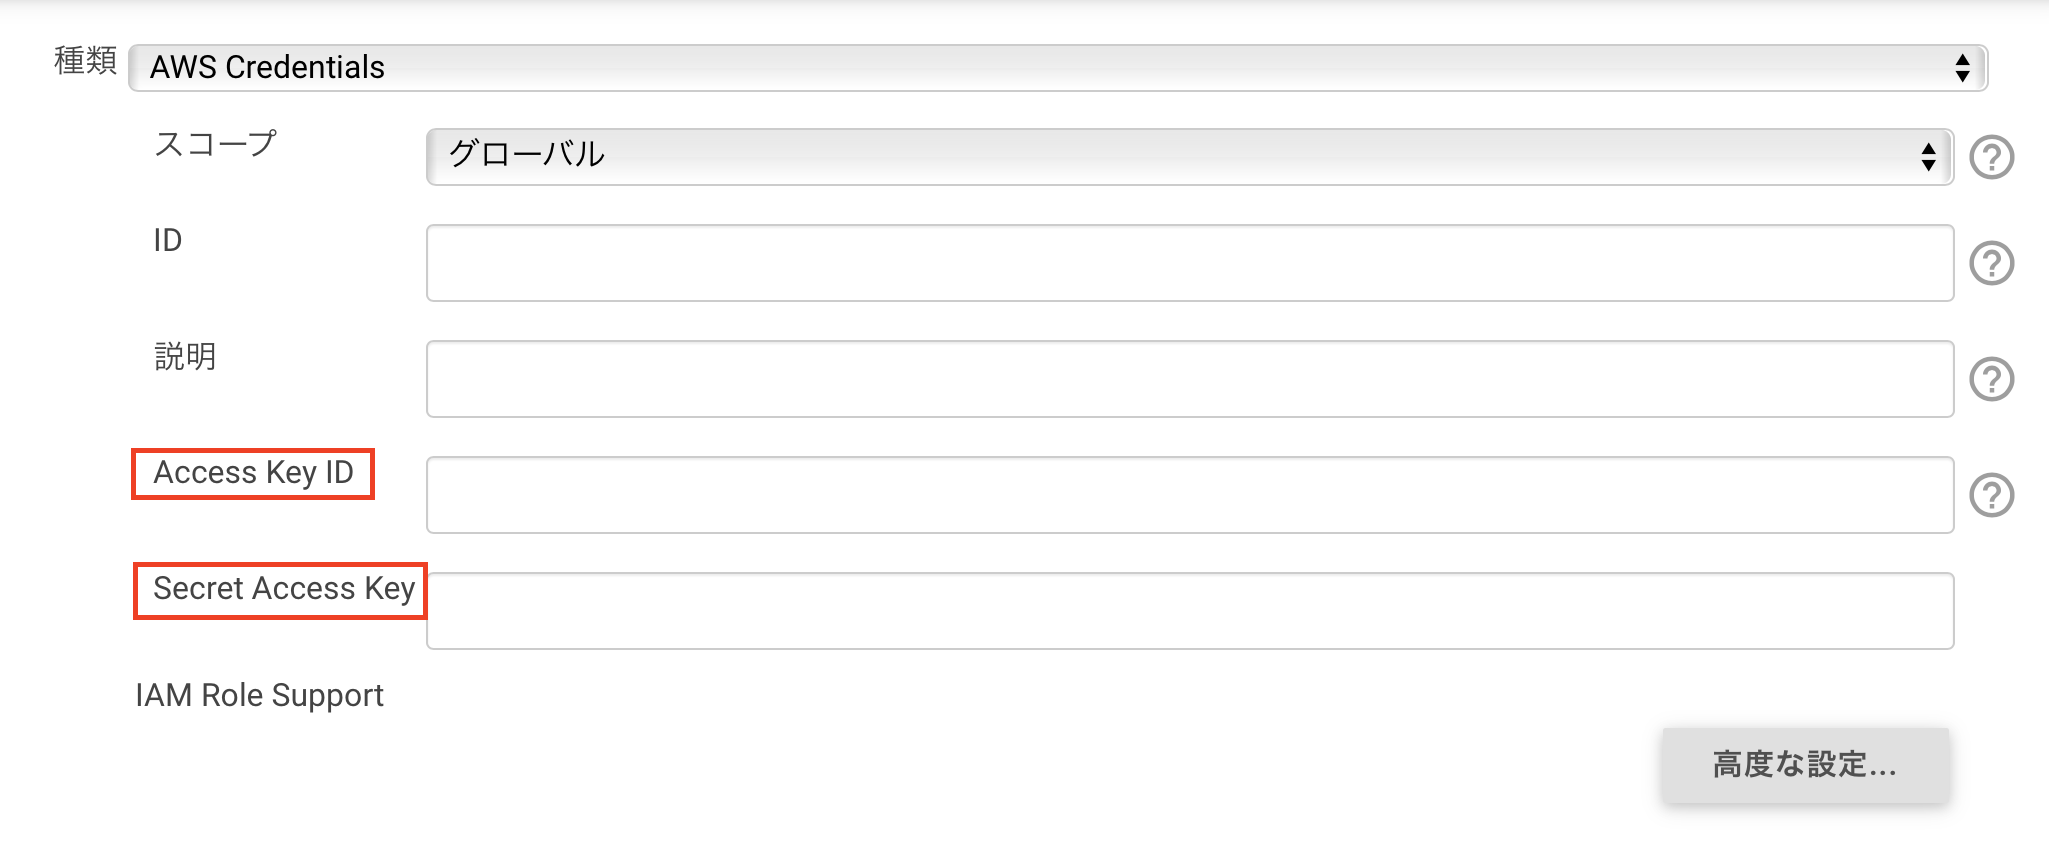Click the Access Key ID label

253,473
